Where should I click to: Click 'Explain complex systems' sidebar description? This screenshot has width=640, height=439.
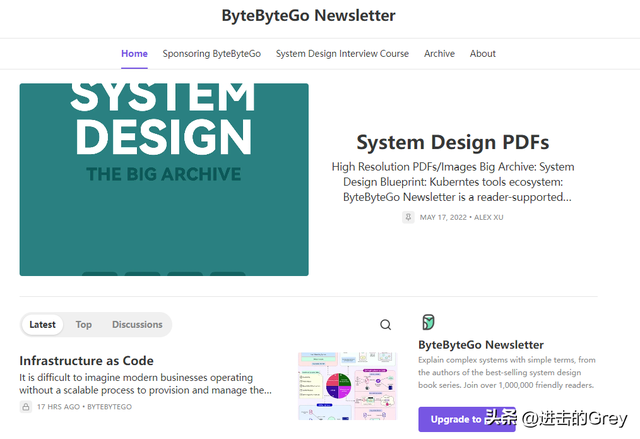[x=507, y=372]
